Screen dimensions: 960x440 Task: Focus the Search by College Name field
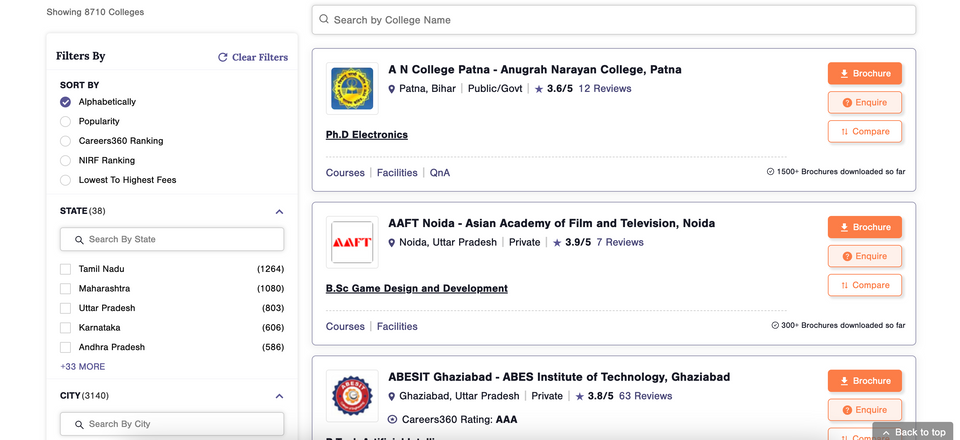613,20
